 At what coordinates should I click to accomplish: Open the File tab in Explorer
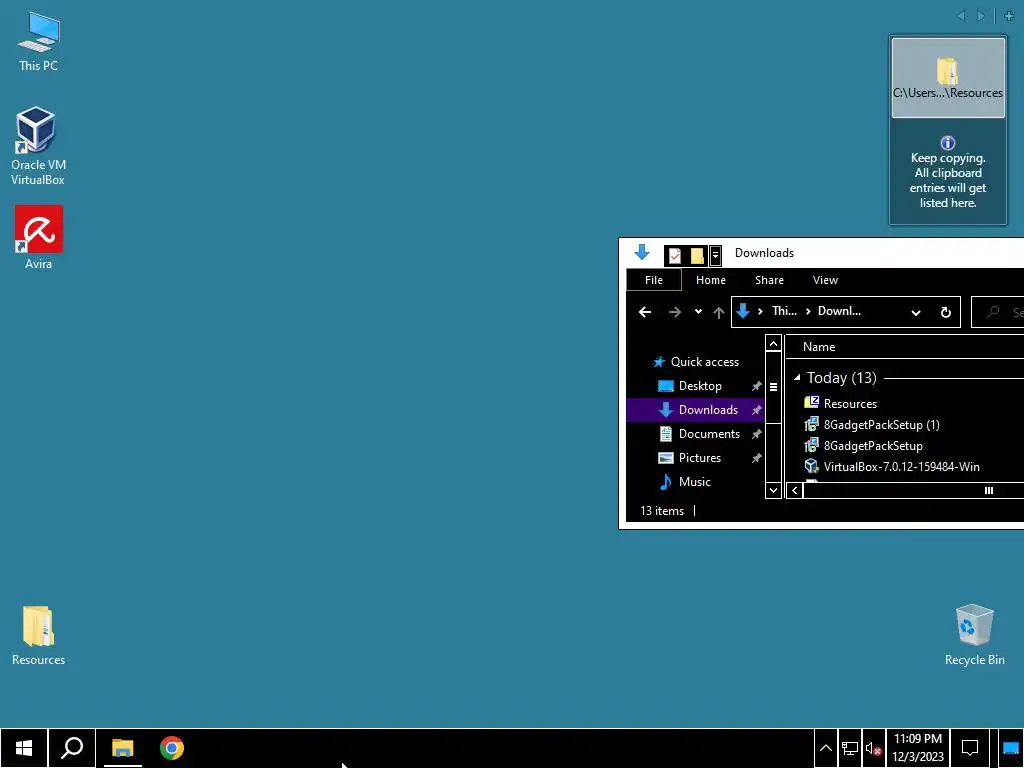tap(654, 280)
